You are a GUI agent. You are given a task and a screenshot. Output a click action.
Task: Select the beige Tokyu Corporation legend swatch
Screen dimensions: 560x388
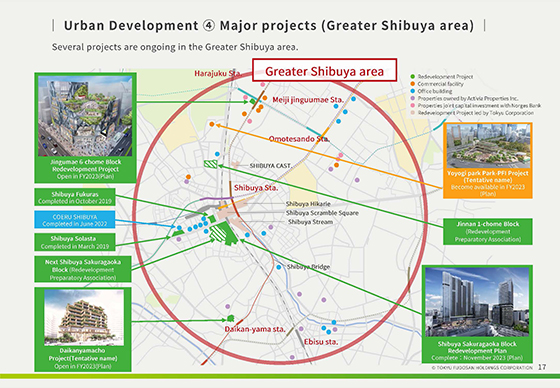coord(413,113)
